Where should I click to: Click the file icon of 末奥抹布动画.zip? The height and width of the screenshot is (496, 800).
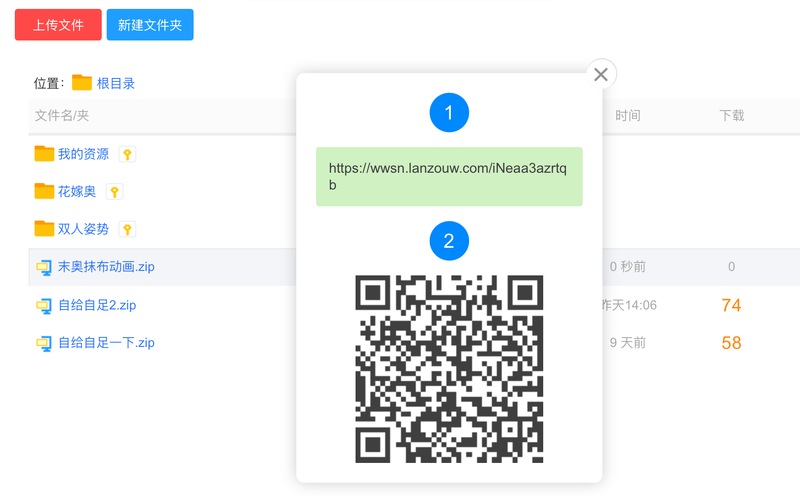tap(44, 267)
